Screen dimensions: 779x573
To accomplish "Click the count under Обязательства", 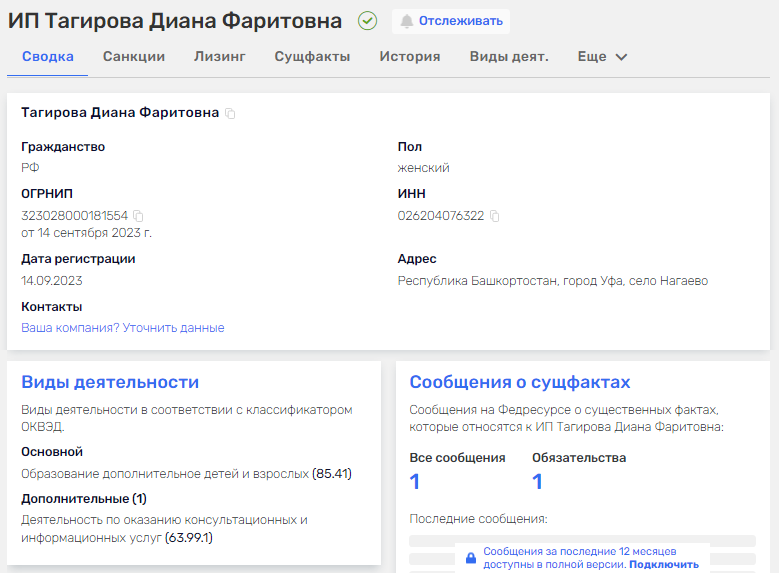I will point(537,482).
